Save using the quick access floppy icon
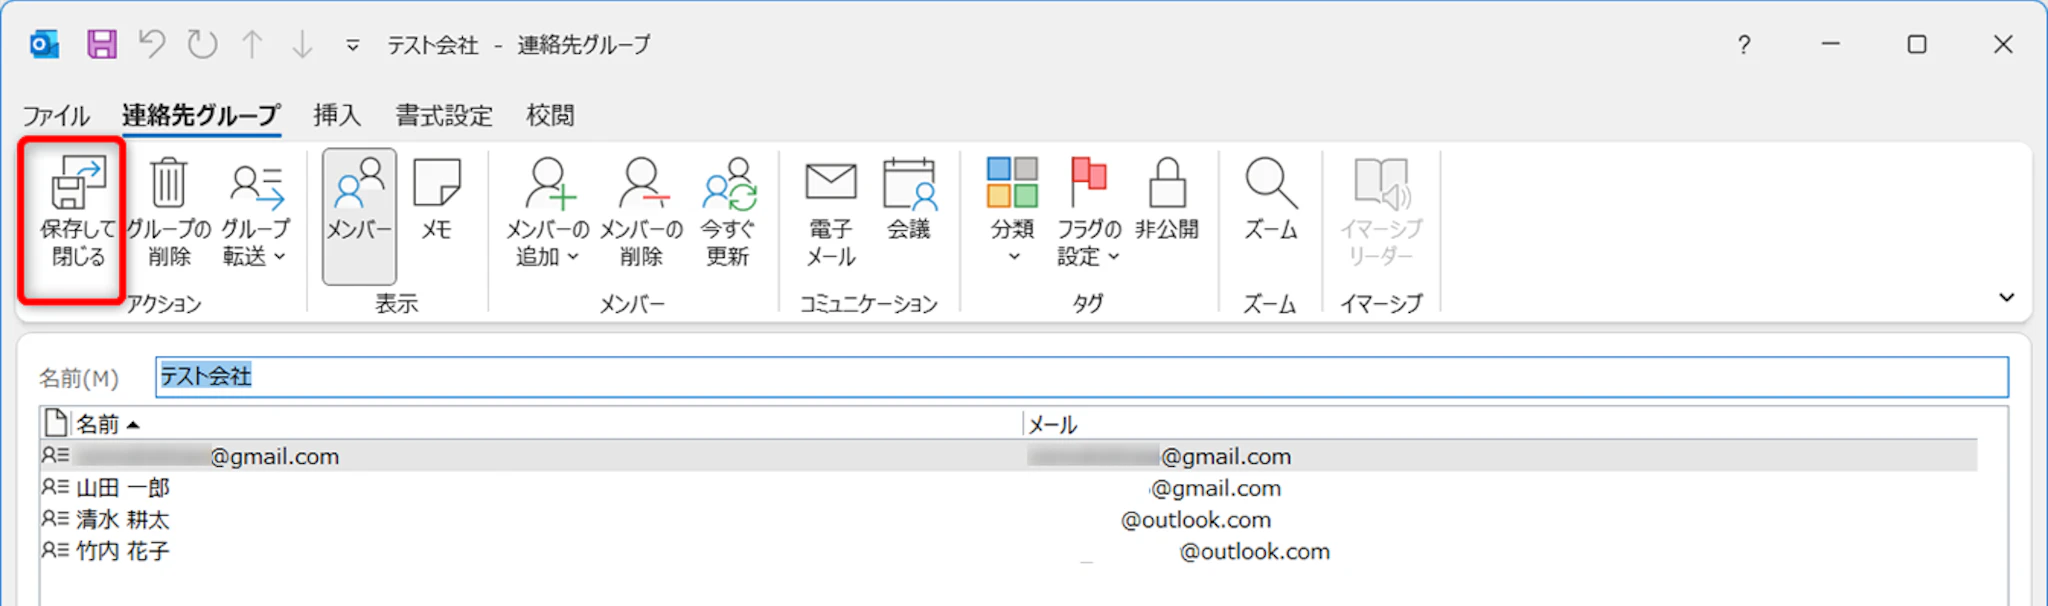This screenshot has width=2048, height=606. (102, 44)
